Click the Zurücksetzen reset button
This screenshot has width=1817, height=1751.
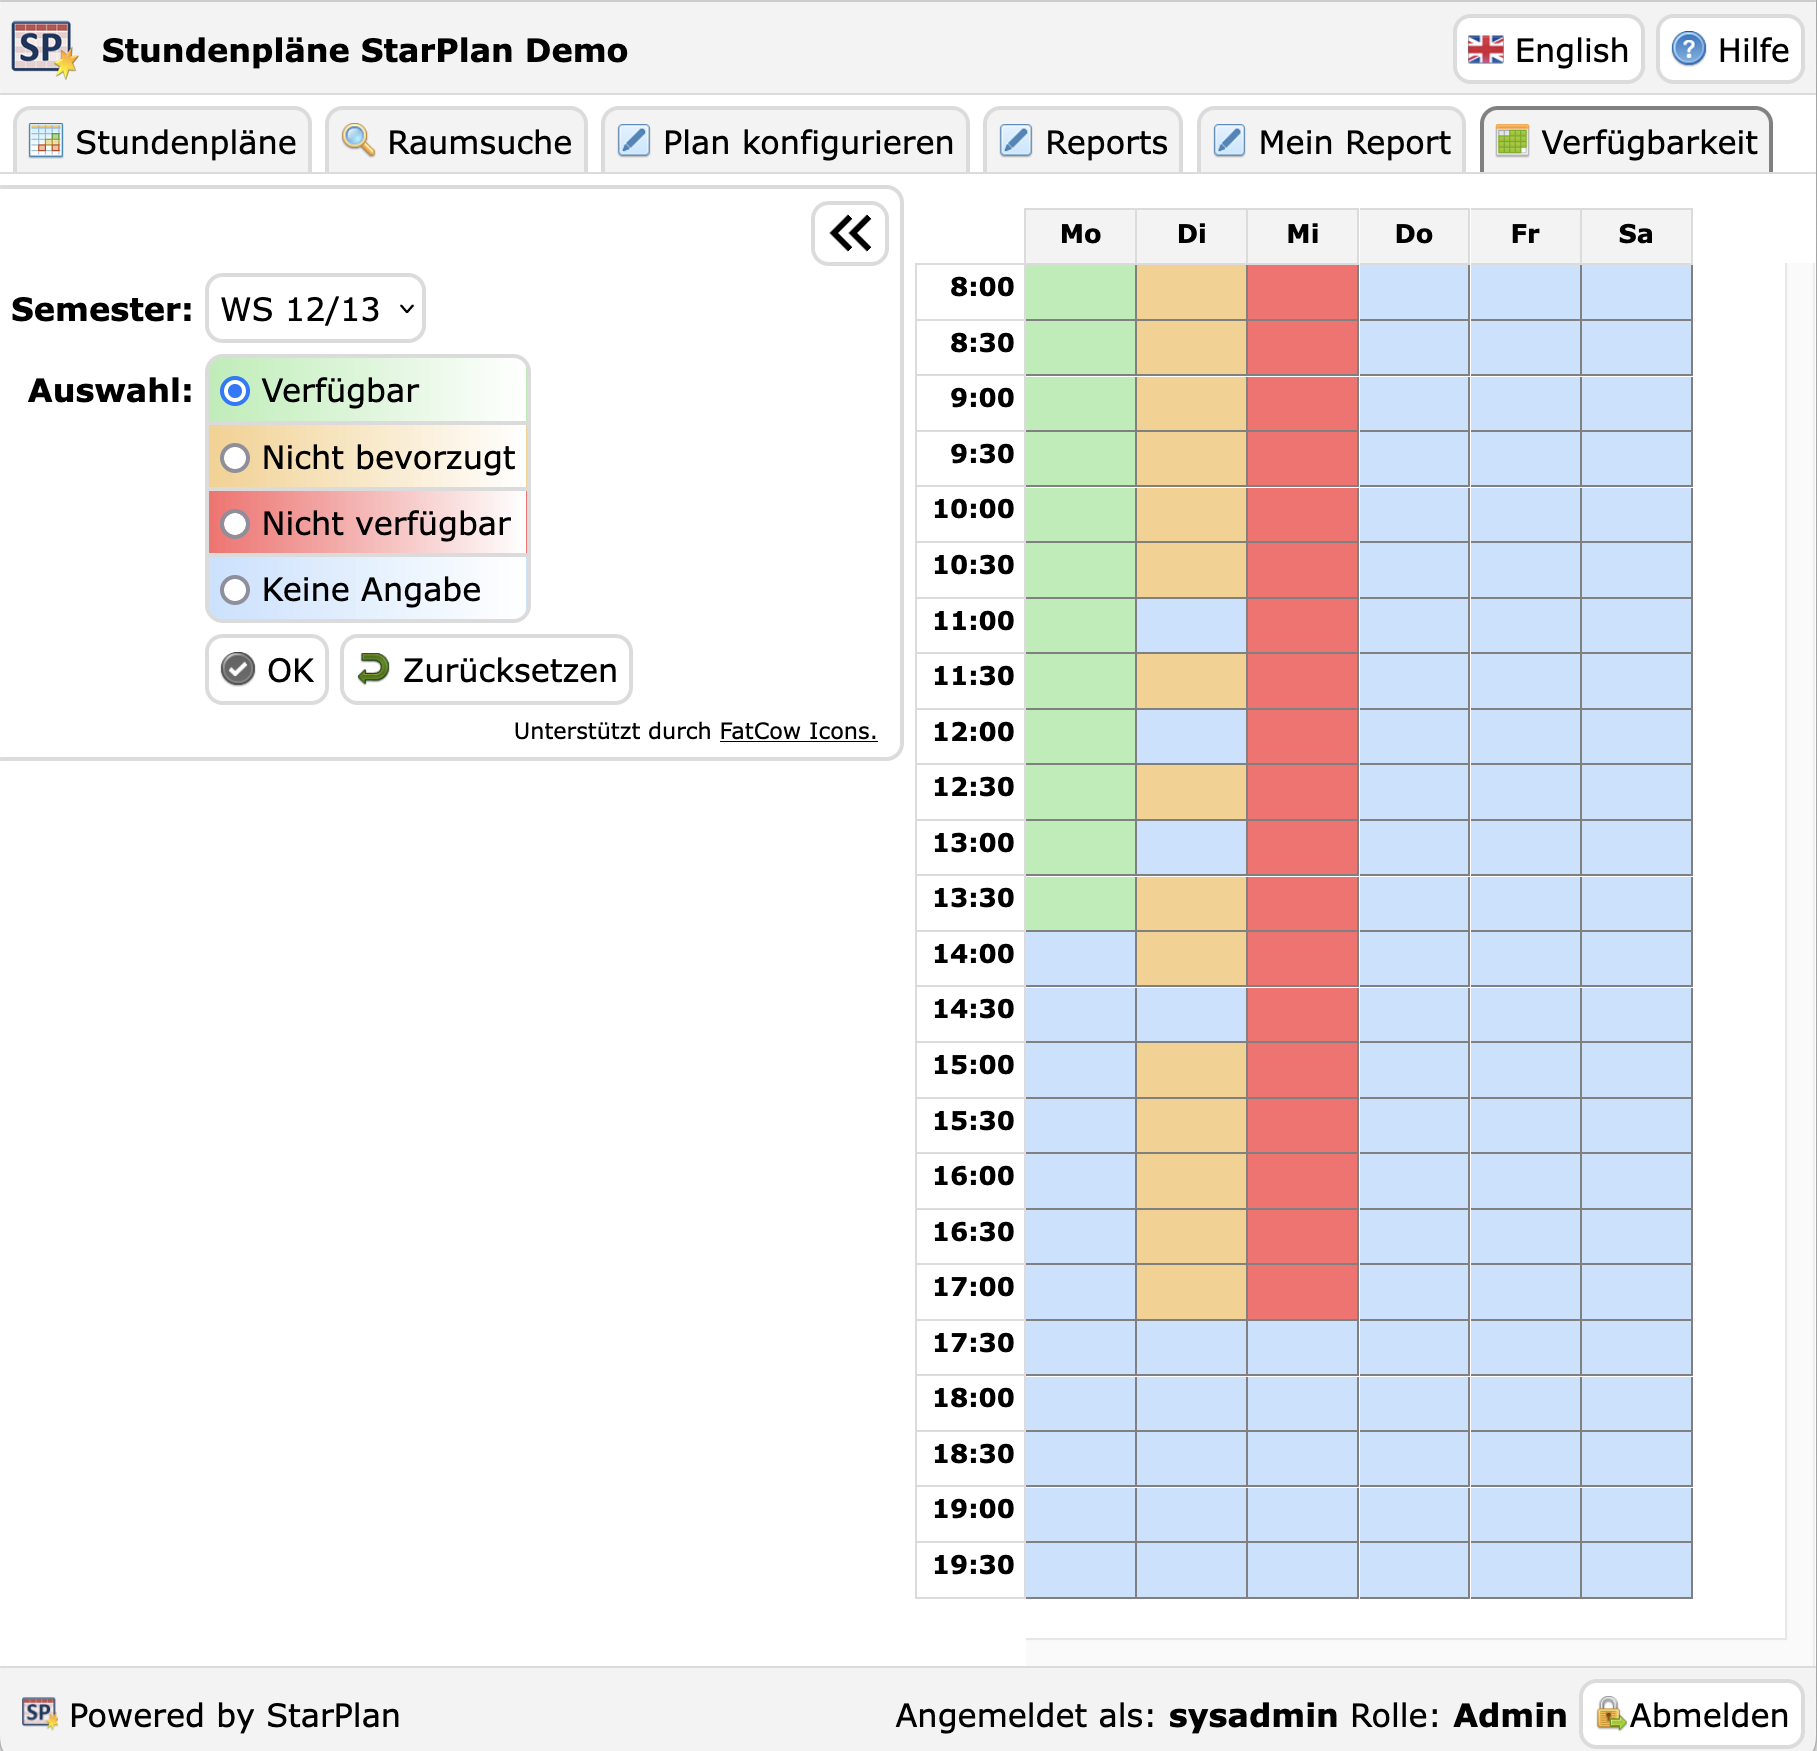click(486, 670)
